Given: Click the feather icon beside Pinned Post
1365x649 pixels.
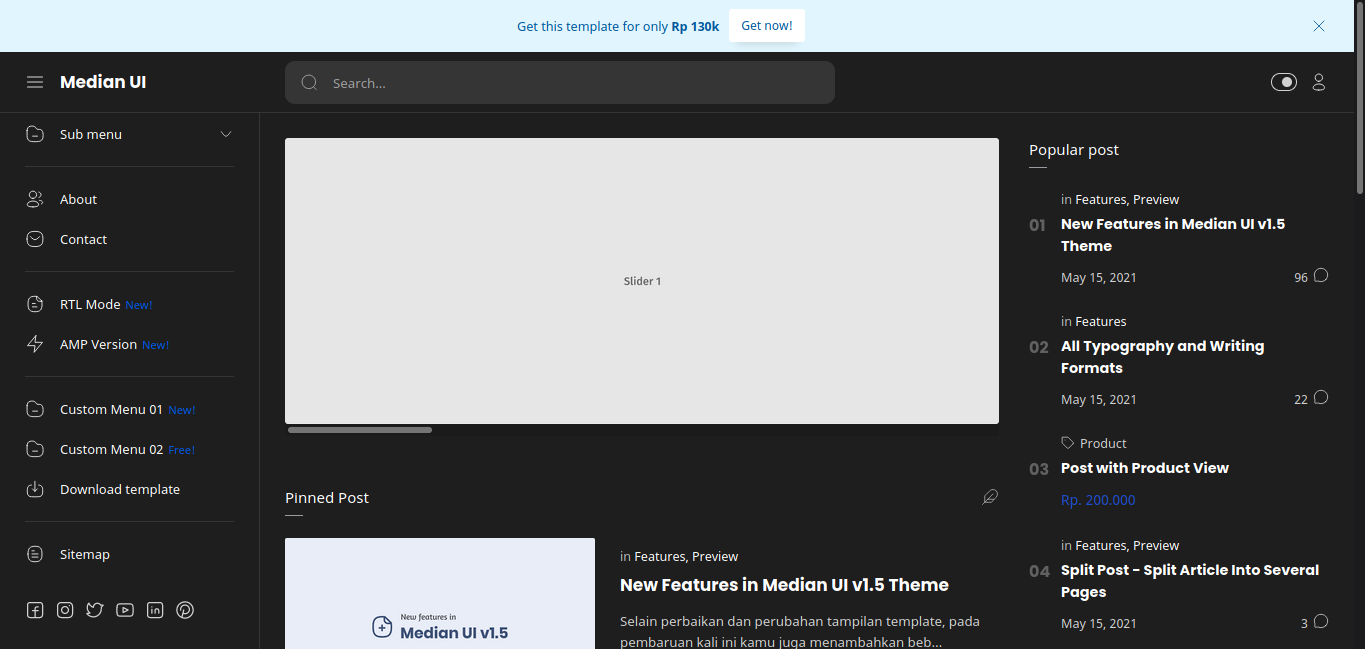Looking at the screenshot, I should click(990, 497).
